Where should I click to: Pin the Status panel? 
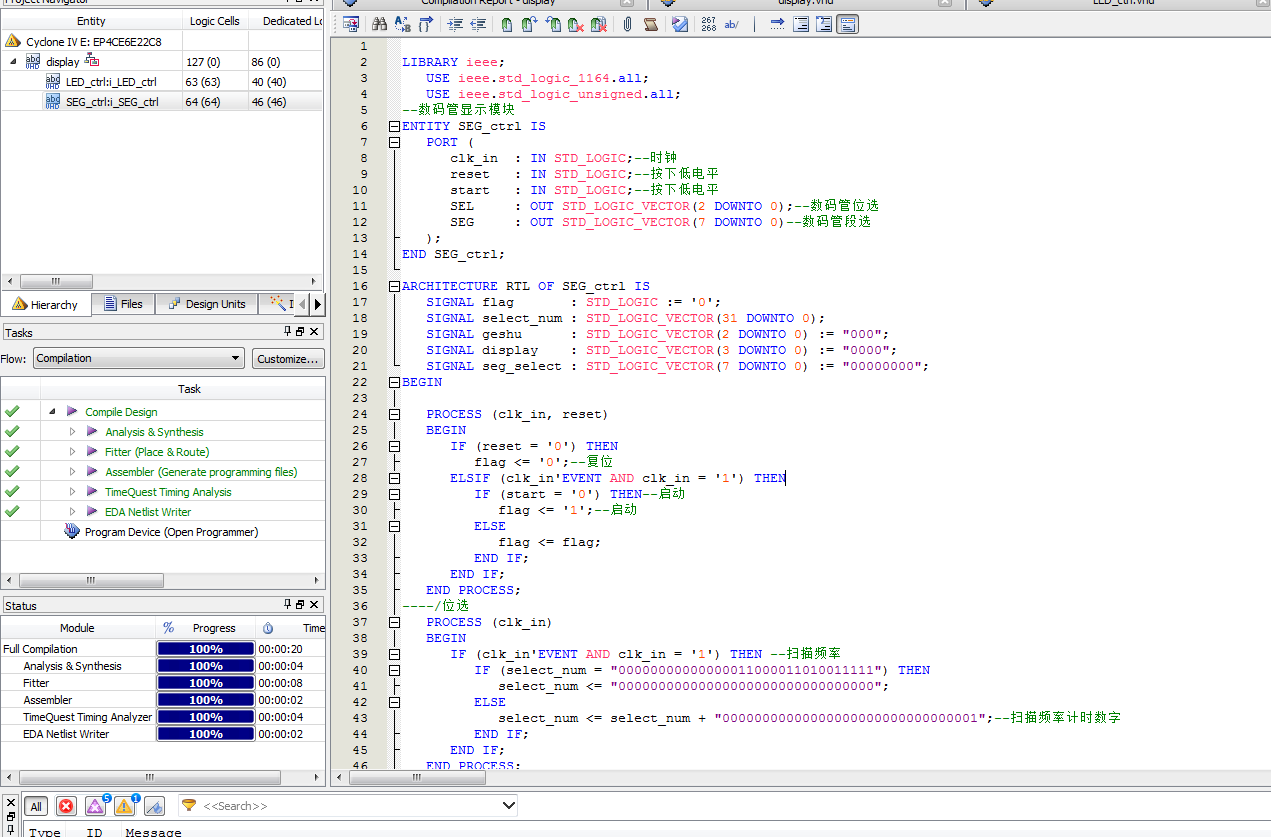[288, 604]
